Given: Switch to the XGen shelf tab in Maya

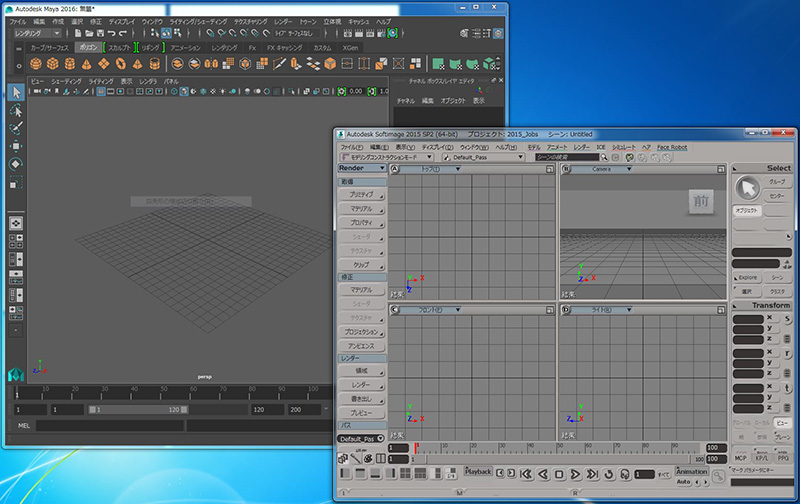Looking at the screenshot, I should [350, 47].
